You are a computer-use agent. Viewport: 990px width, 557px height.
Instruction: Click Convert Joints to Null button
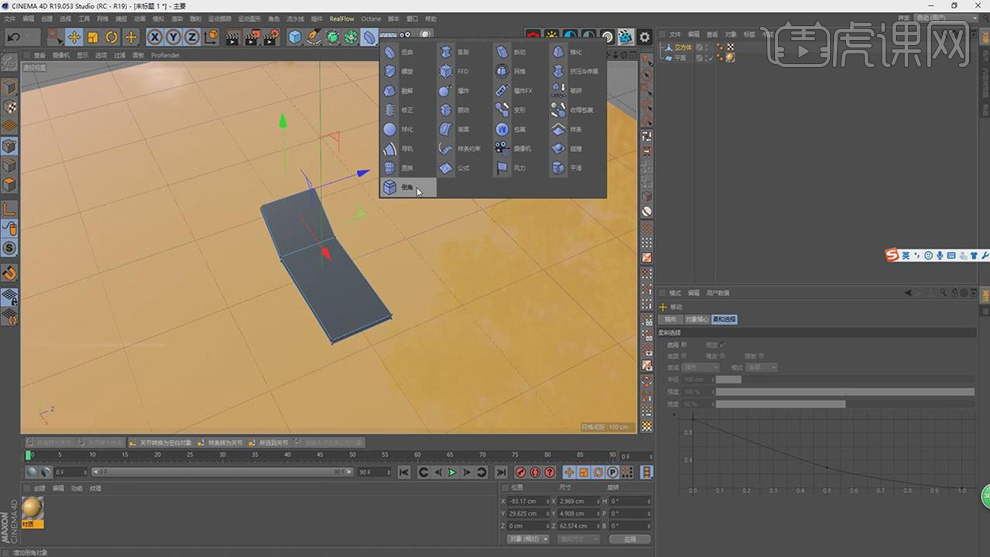click(x=160, y=443)
